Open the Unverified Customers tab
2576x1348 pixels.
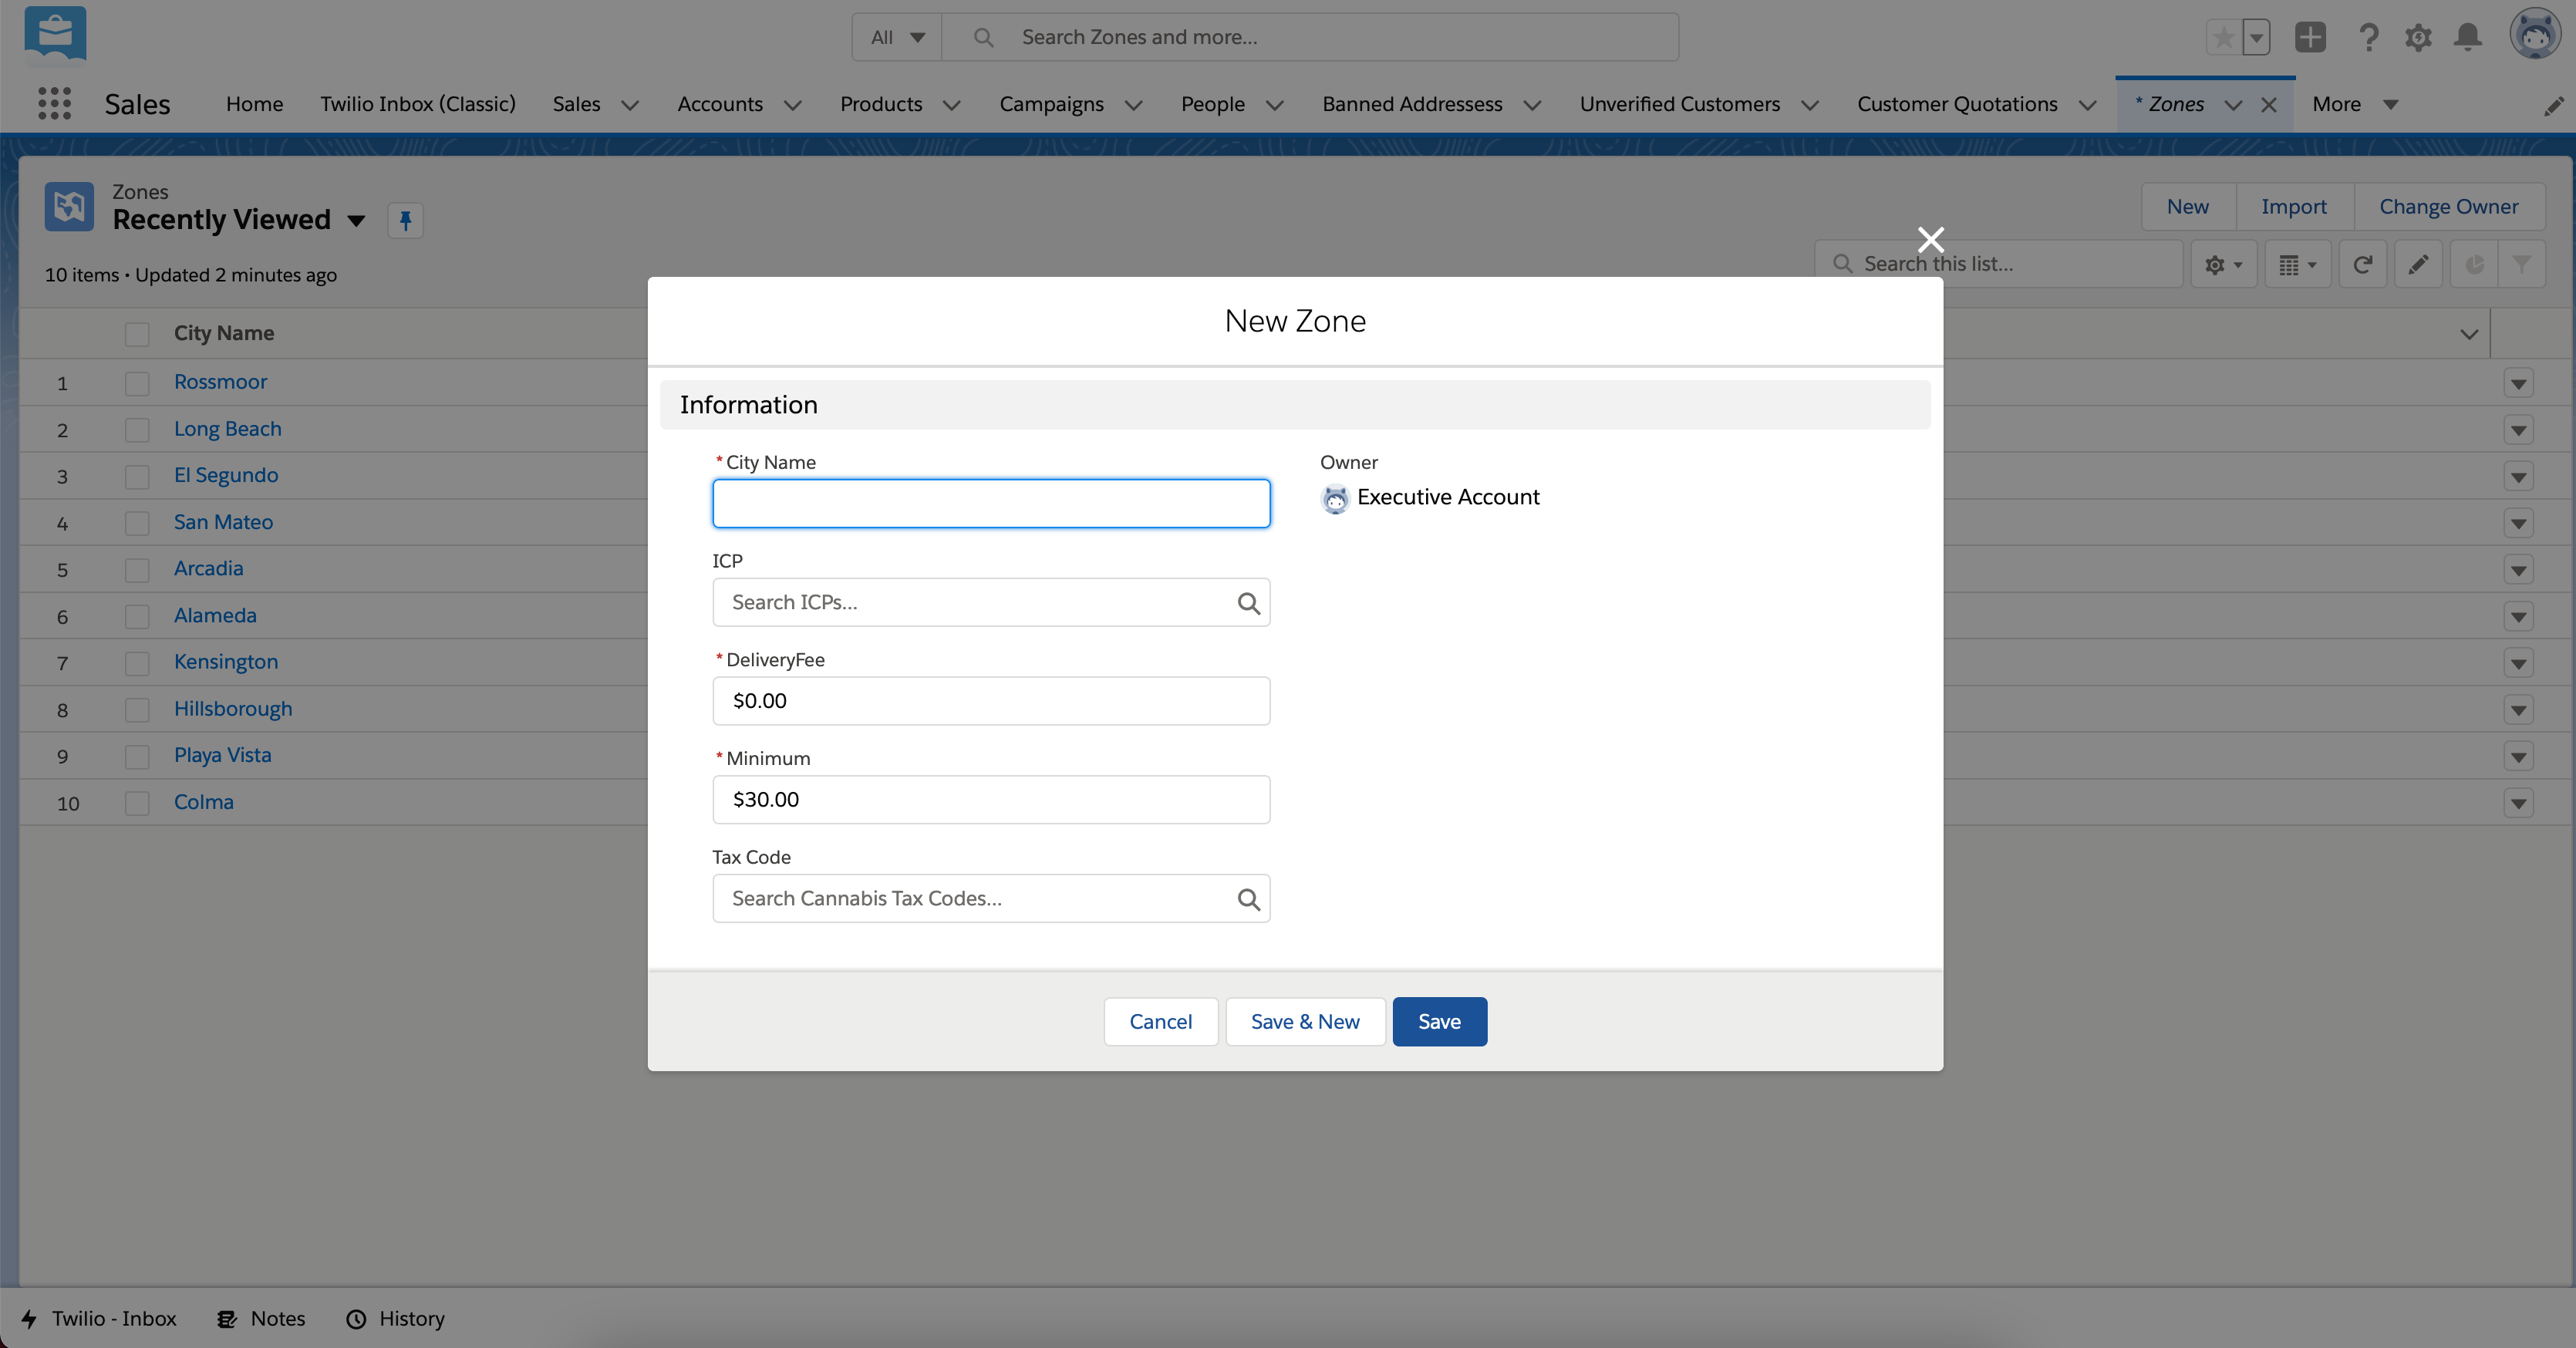pyautogui.click(x=1680, y=104)
